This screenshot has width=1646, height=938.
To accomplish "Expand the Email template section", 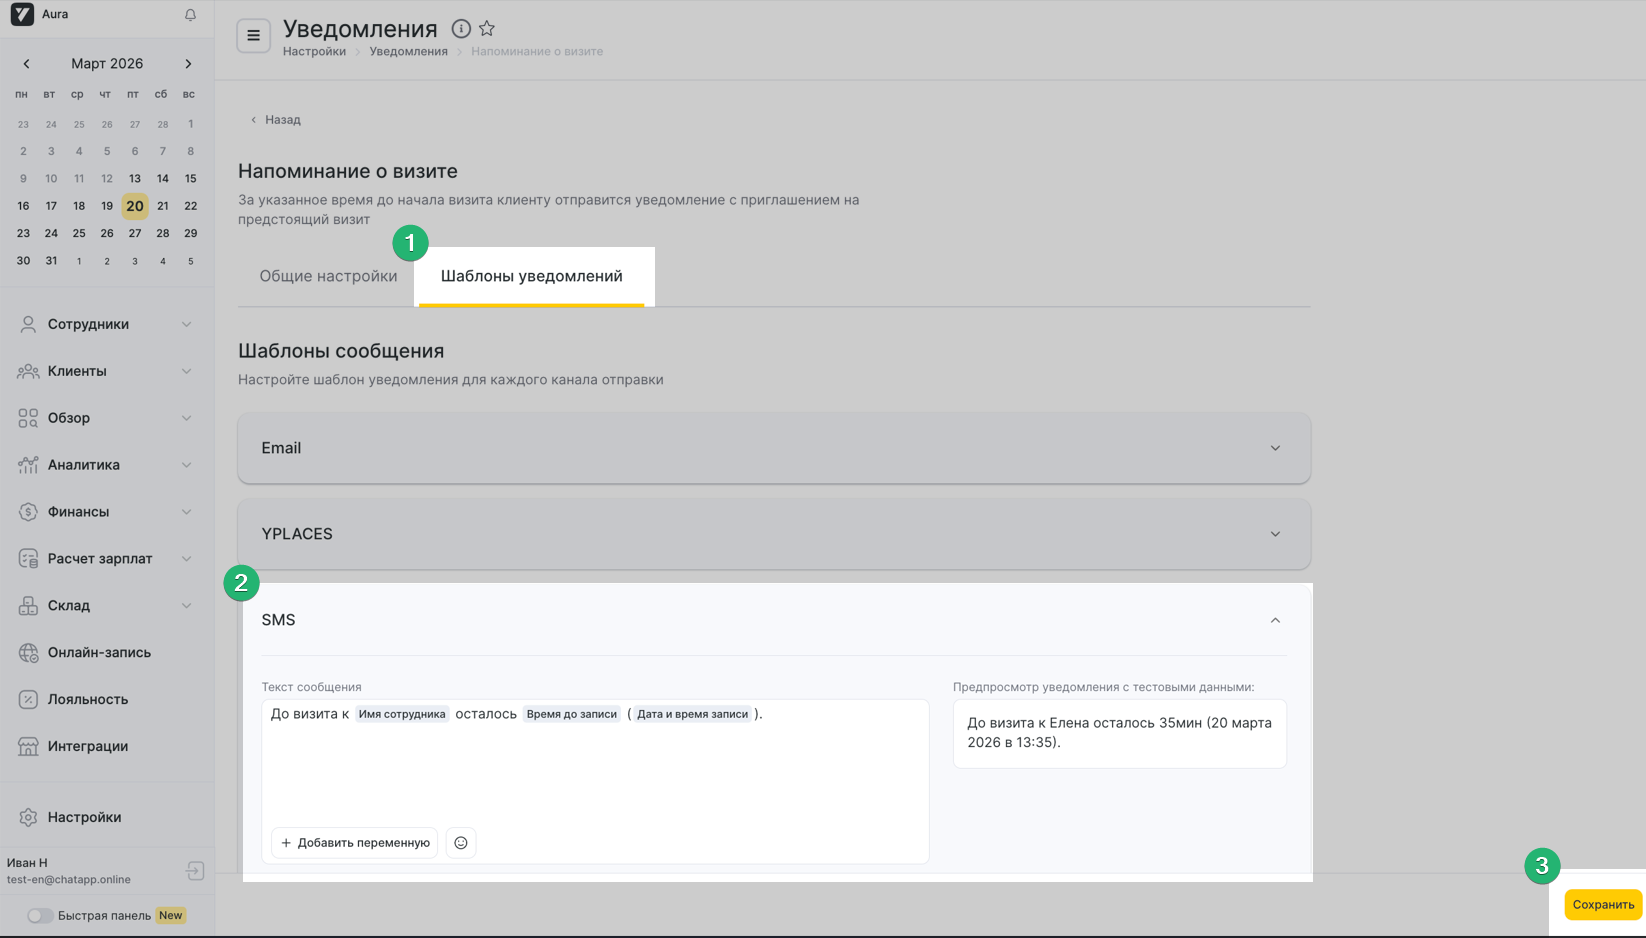I will pyautogui.click(x=773, y=448).
